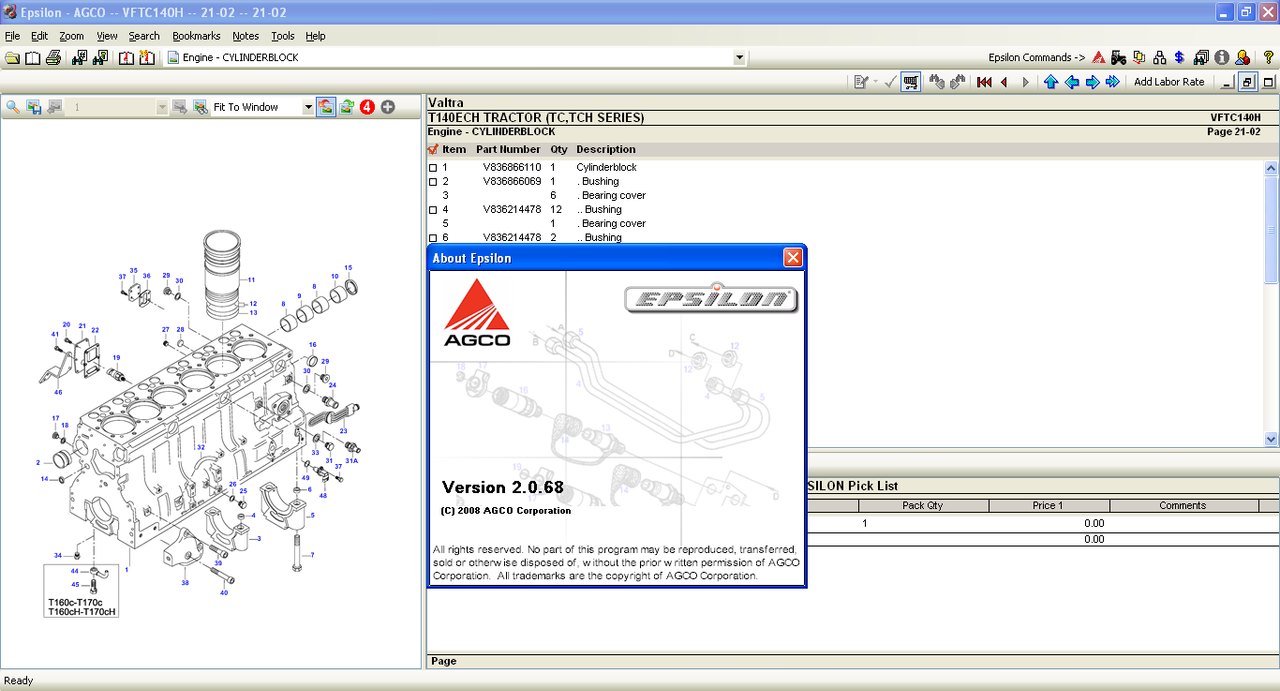Open the Bookmarks menu
This screenshot has height=691, width=1280.
pyautogui.click(x=196, y=36)
